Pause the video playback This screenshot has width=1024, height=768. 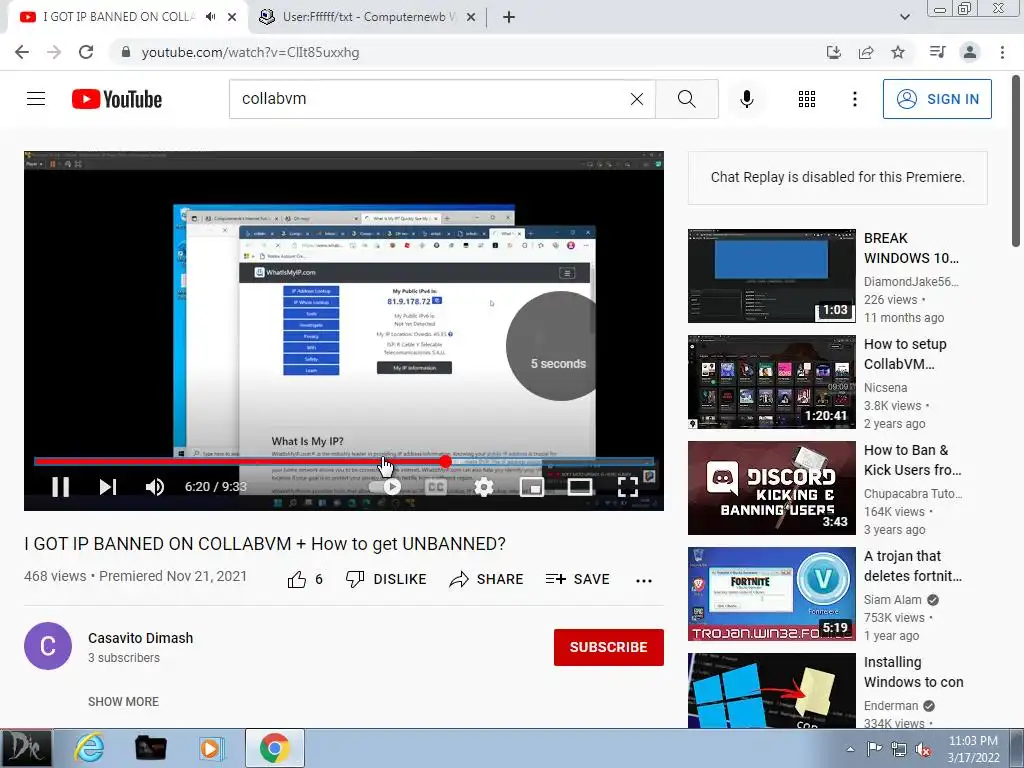[x=60, y=487]
